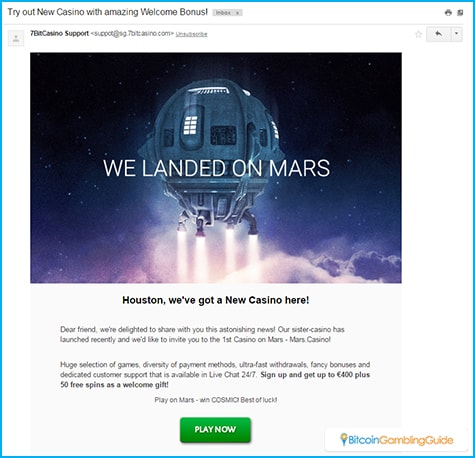The image size is (475, 458).
Task: Click the Houston, we've got a New Casino heading
Action: (x=216, y=300)
